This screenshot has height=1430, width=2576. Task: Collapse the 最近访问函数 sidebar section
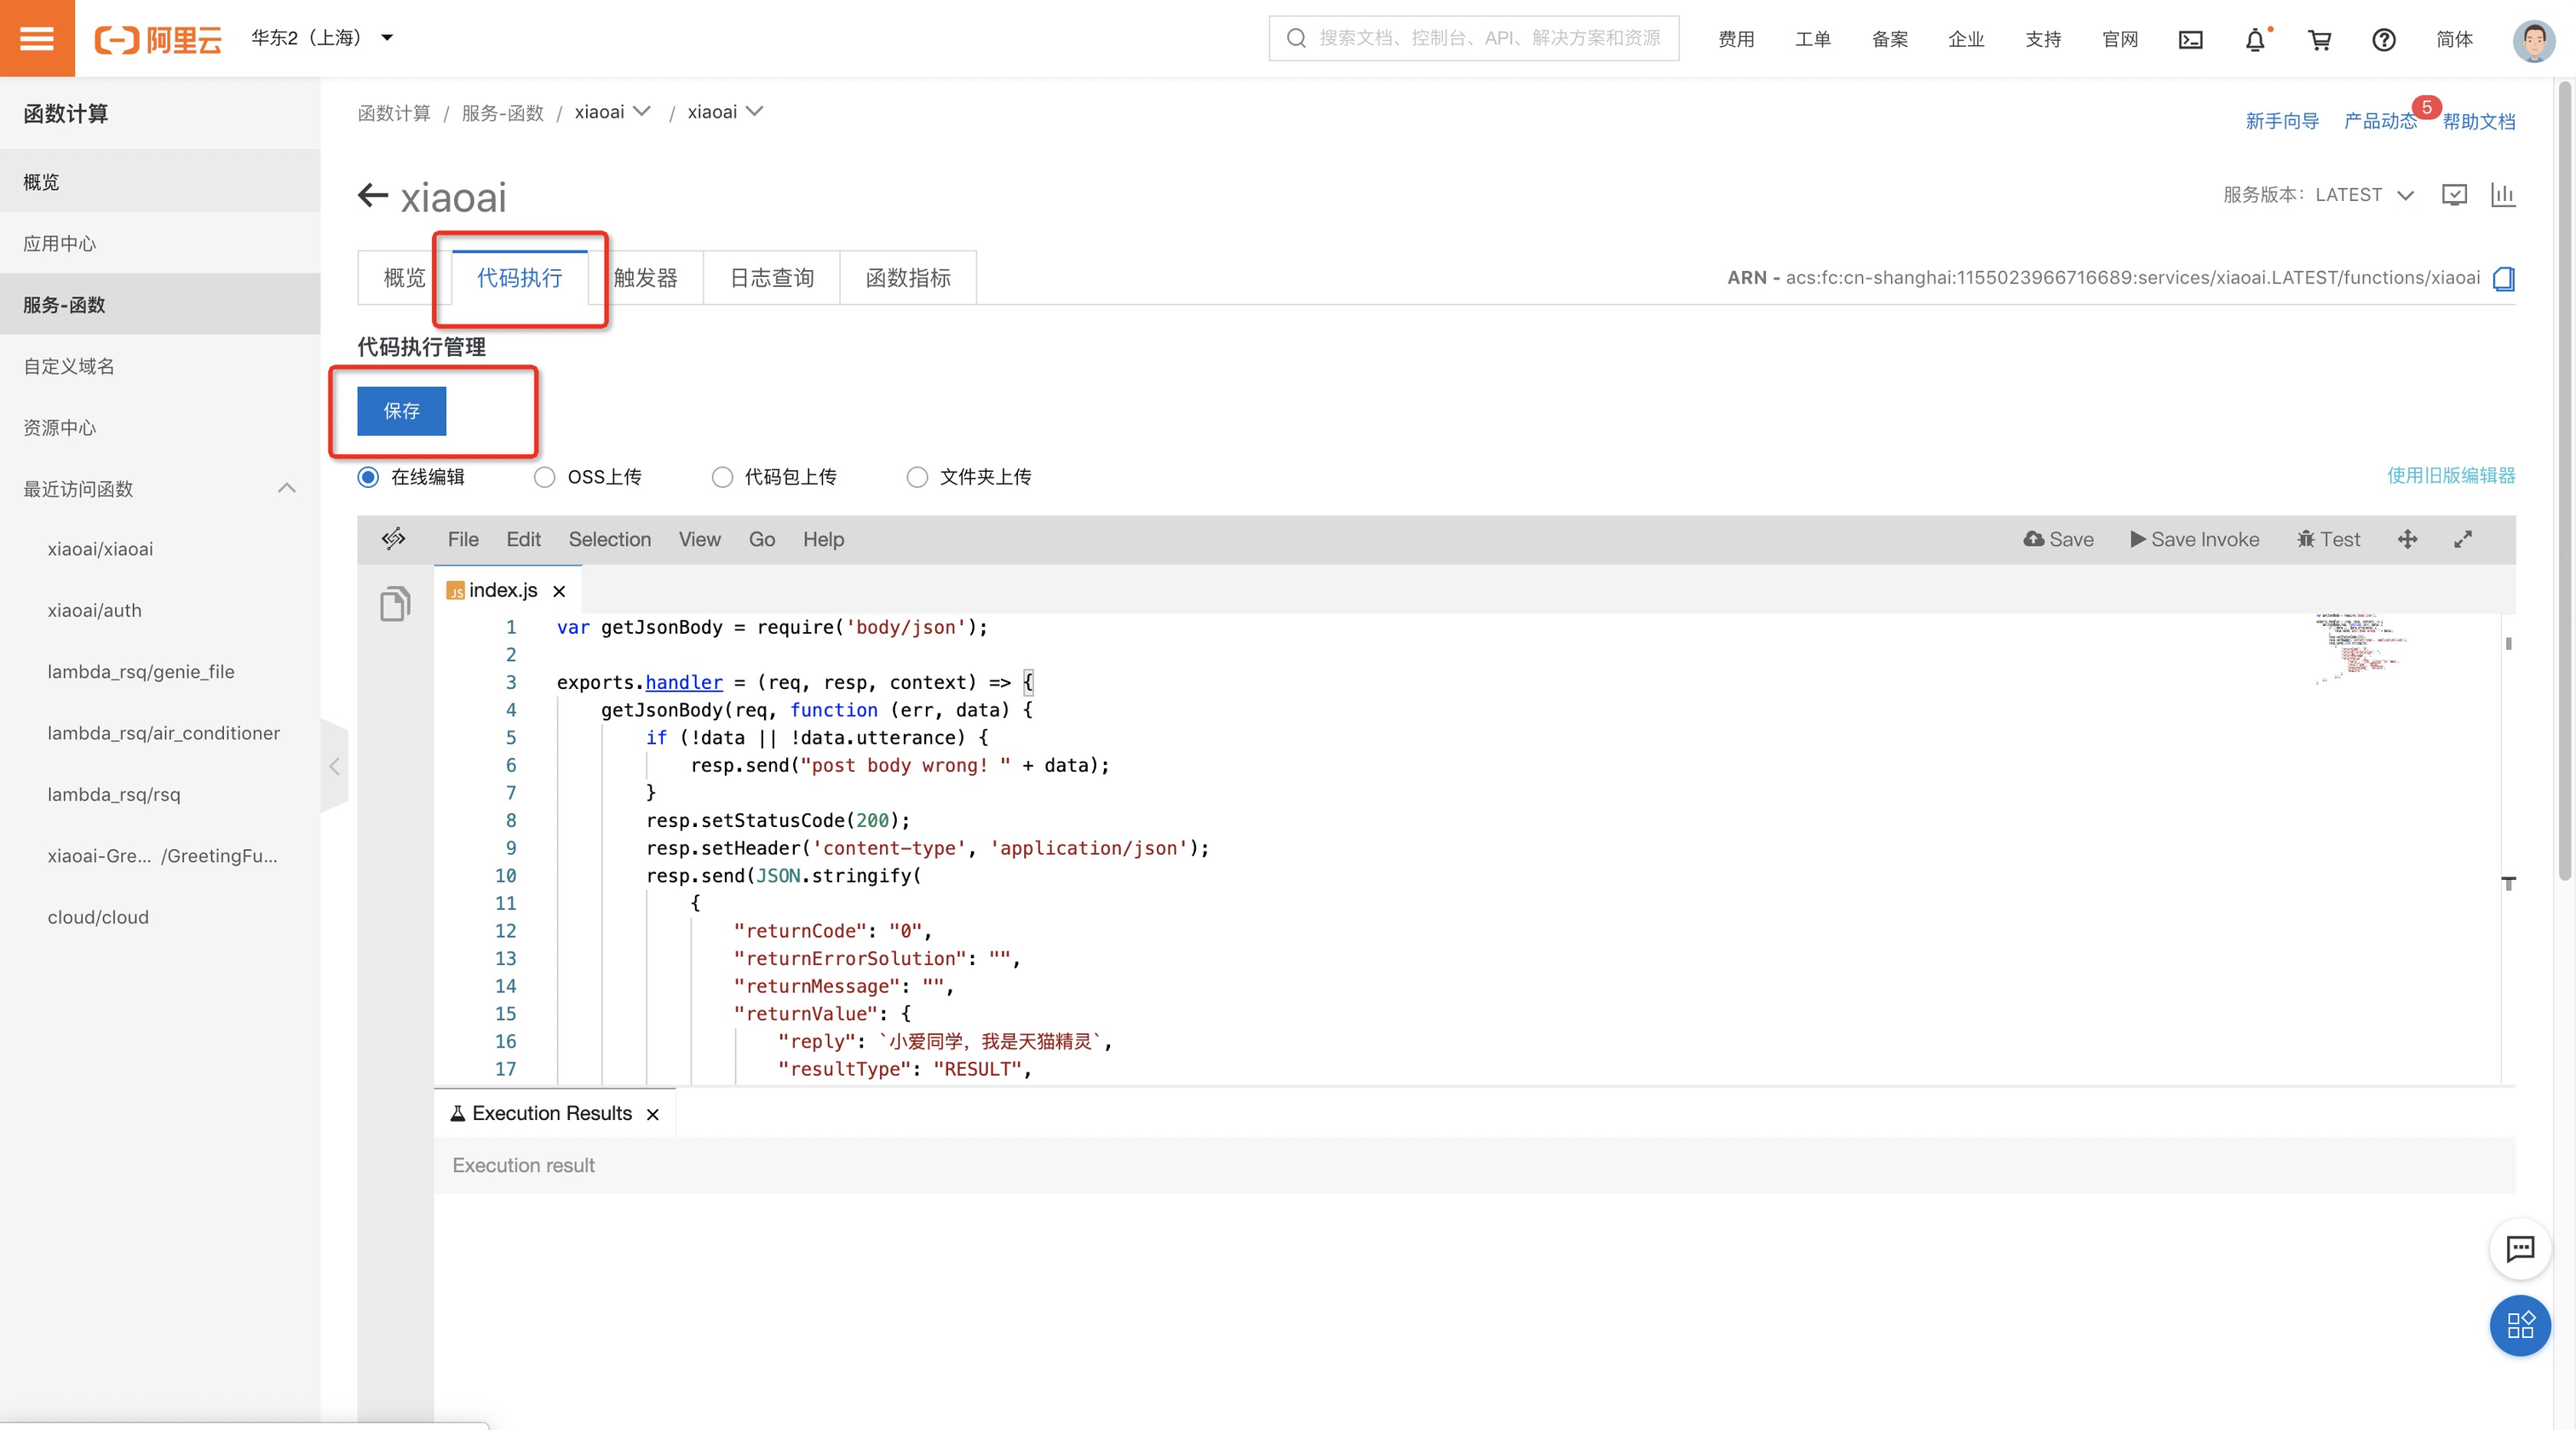[287, 488]
